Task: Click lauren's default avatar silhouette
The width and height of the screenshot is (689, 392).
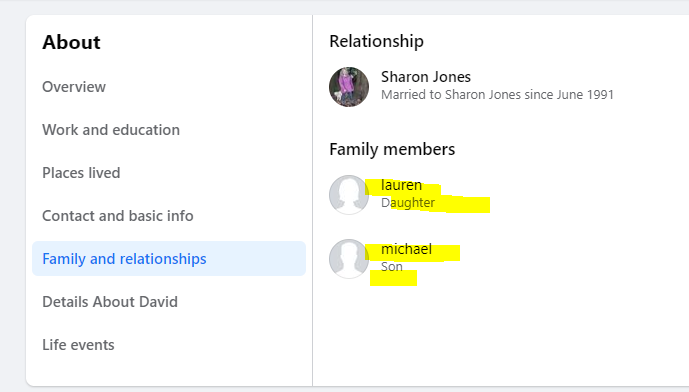Action: (x=349, y=195)
